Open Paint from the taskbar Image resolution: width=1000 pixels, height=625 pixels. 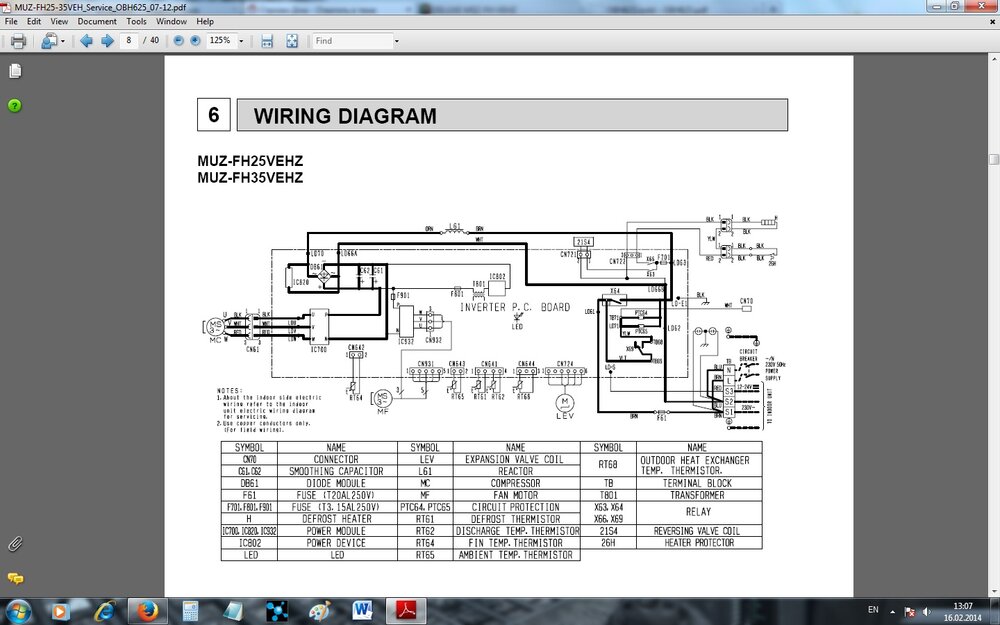(320, 612)
